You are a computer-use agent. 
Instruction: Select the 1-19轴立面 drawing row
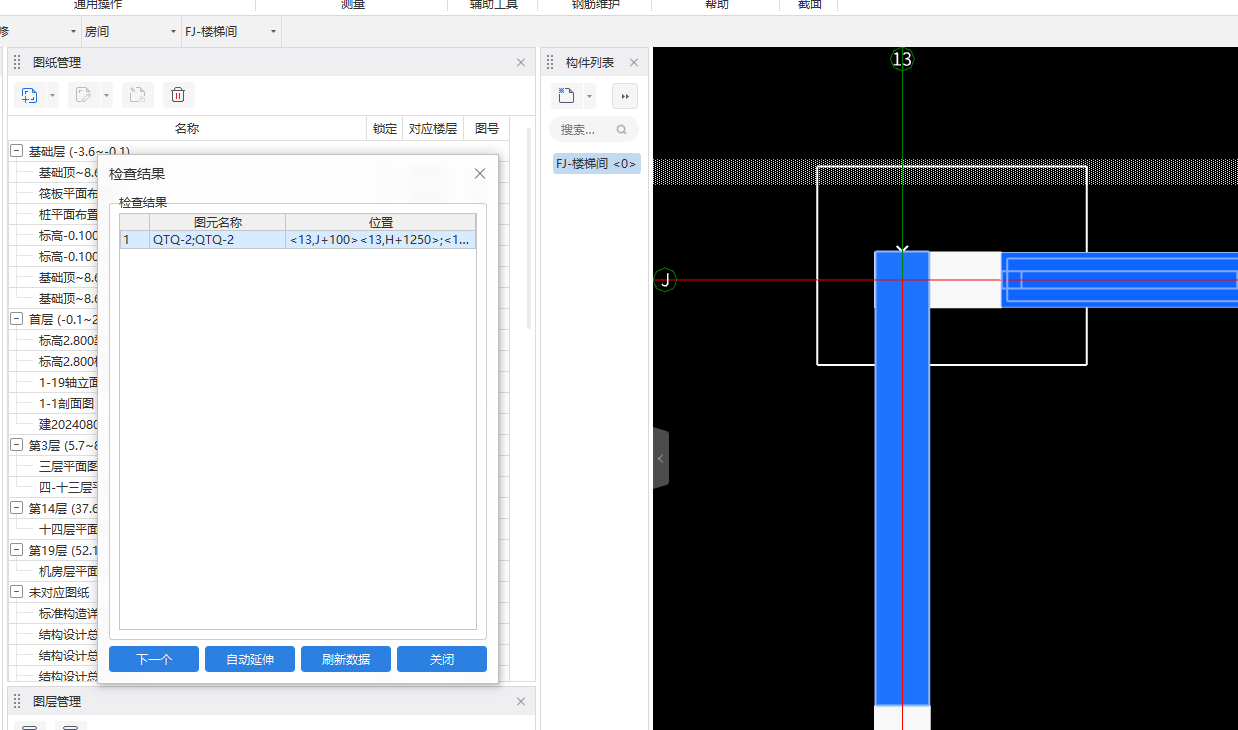coord(68,382)
